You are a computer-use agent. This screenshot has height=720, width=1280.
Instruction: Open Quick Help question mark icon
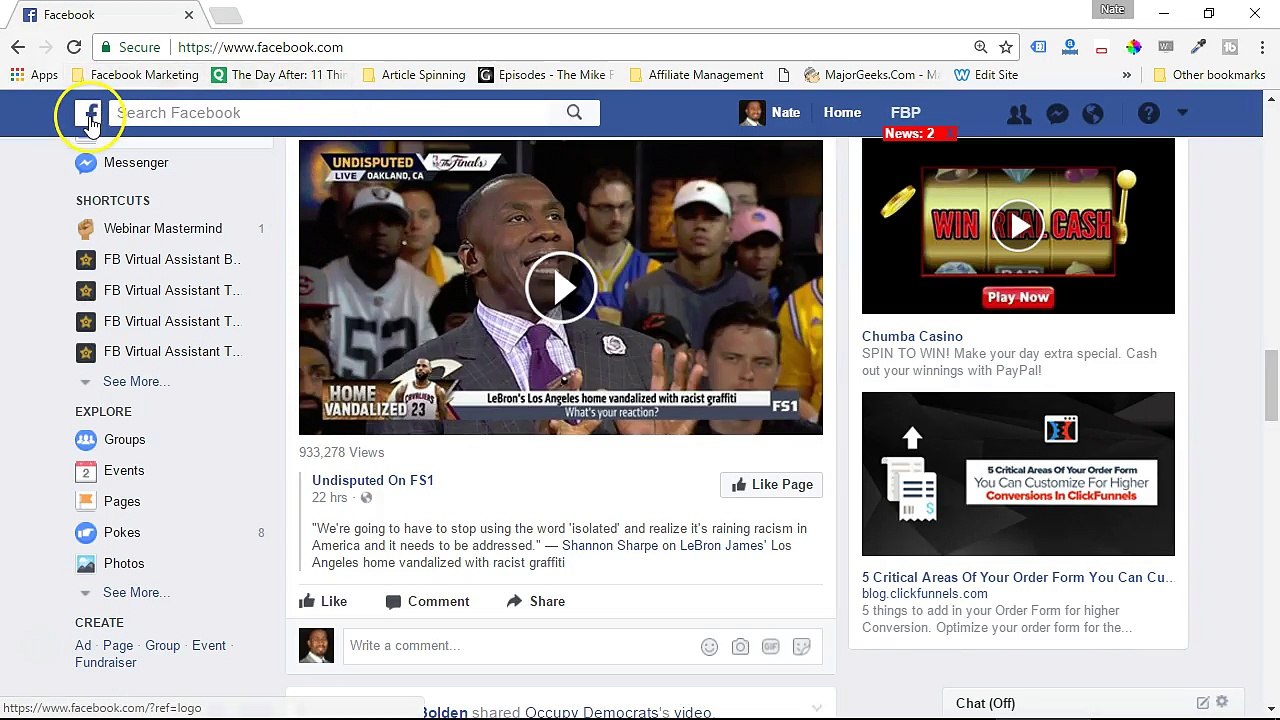(x=1148, y=114)
